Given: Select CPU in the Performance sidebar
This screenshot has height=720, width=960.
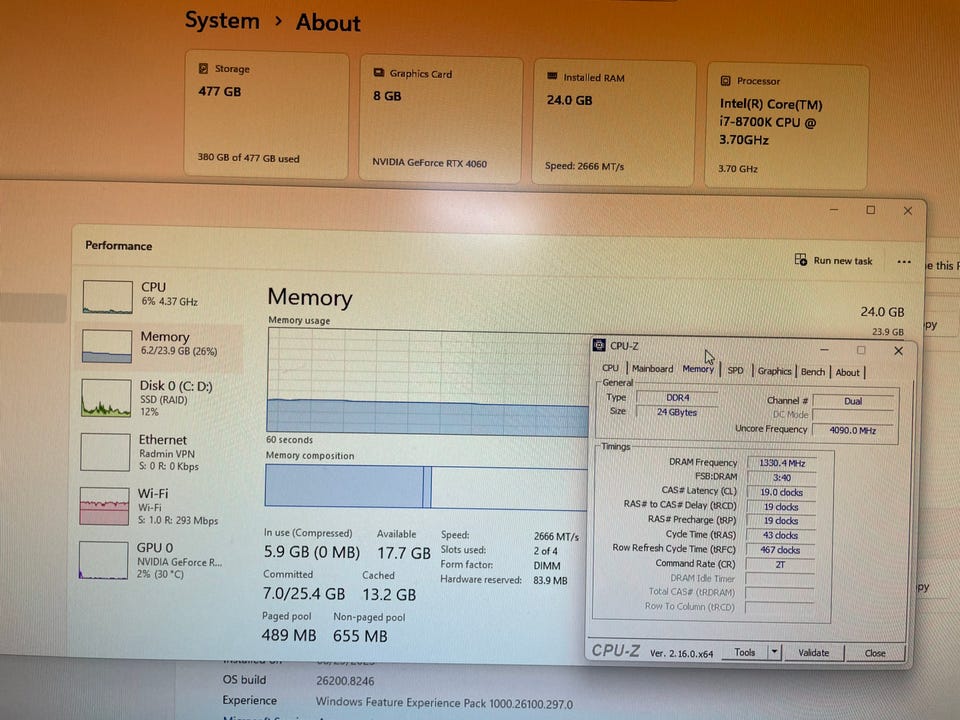Looking at the screenshot, I should [x=160, y=296].
